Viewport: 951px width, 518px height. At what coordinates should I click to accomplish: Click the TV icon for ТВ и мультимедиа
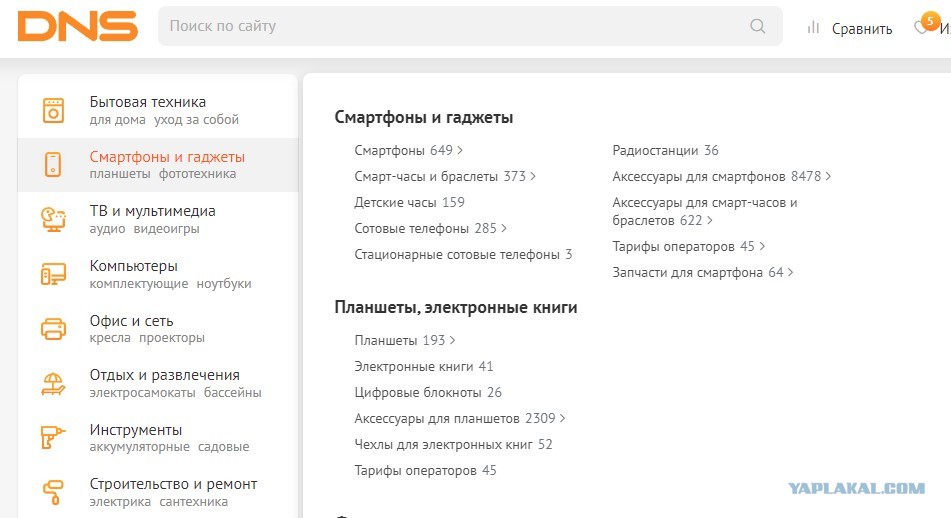coord(53,219)
